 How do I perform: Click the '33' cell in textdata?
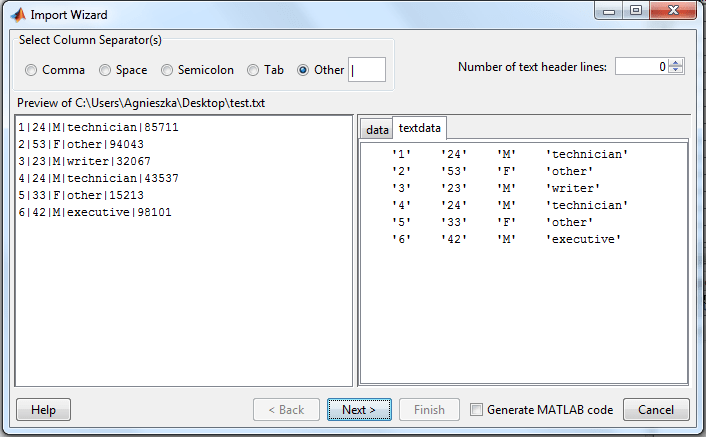point(454,222)
